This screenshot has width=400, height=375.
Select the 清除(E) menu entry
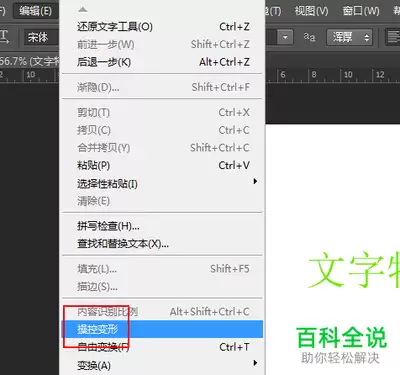(x=163, y=201)
